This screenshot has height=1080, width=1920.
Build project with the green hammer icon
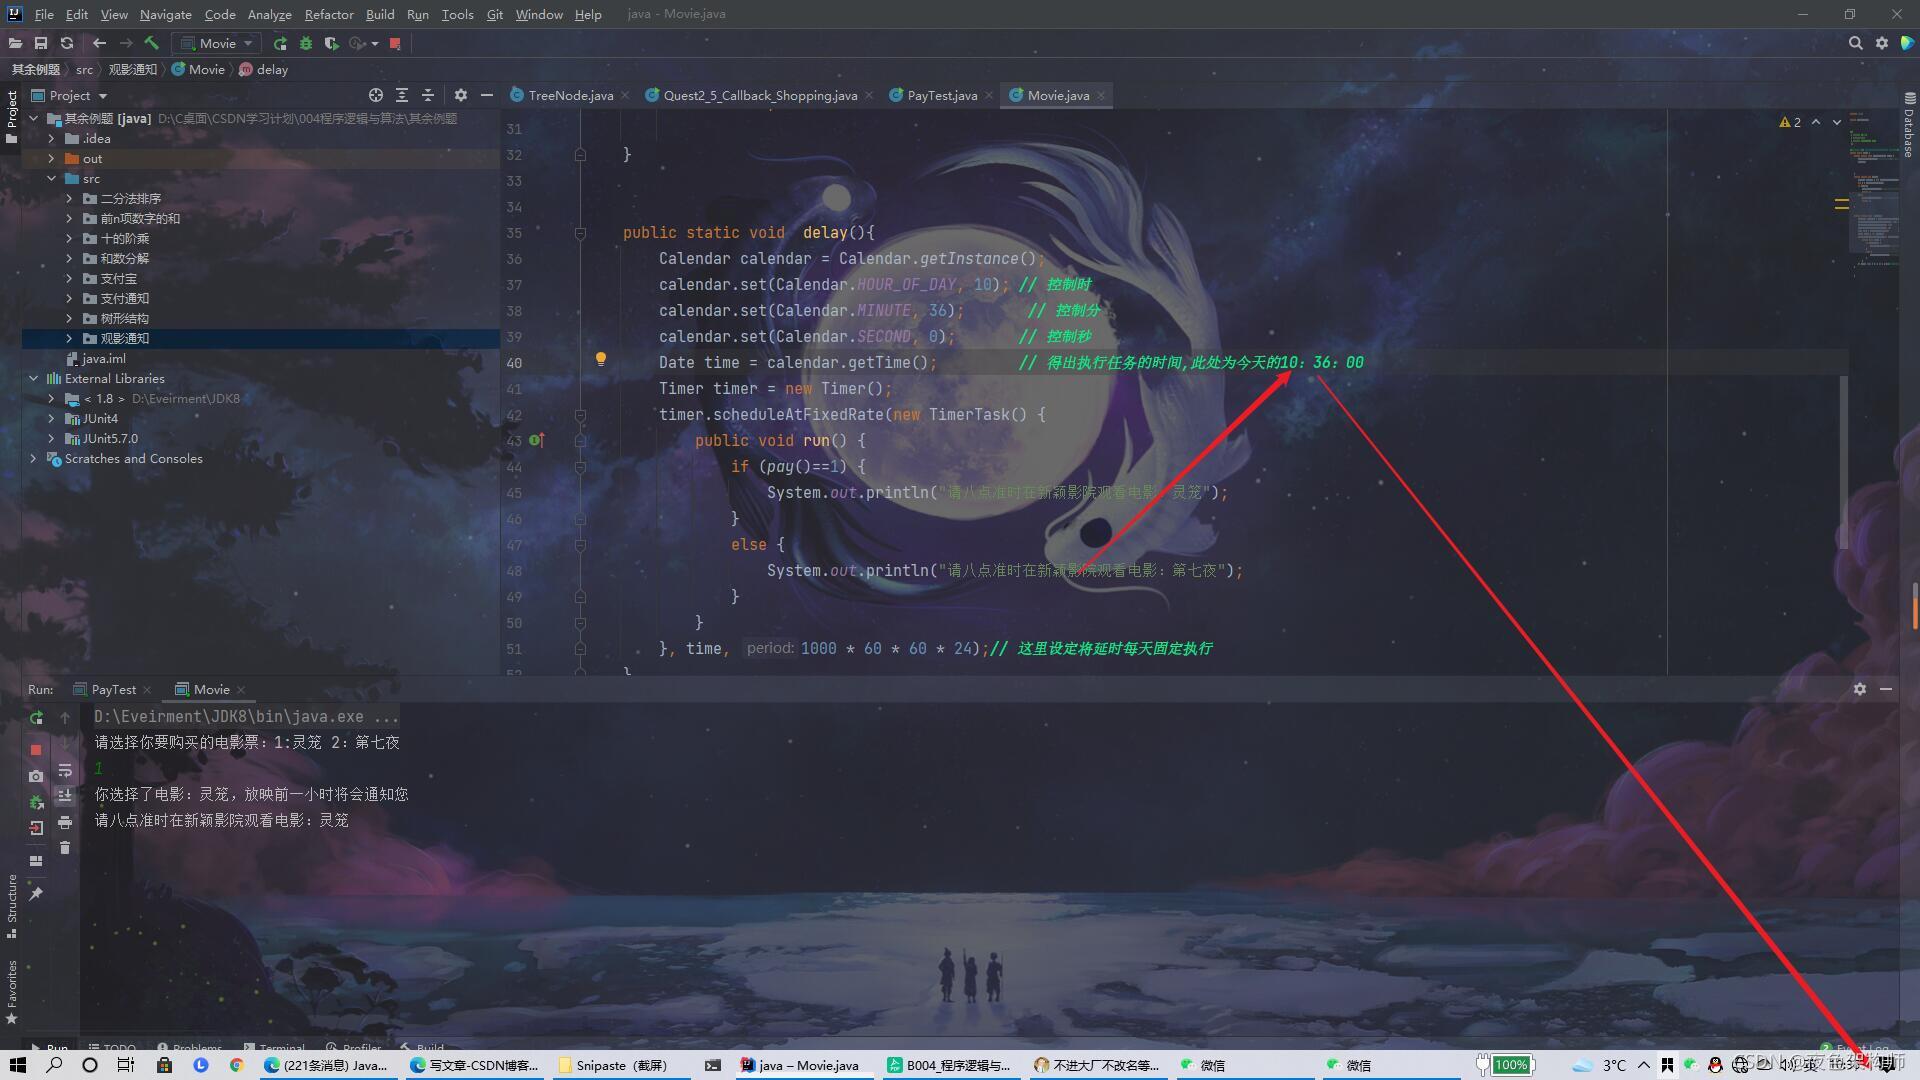click(x=152, y=43)
